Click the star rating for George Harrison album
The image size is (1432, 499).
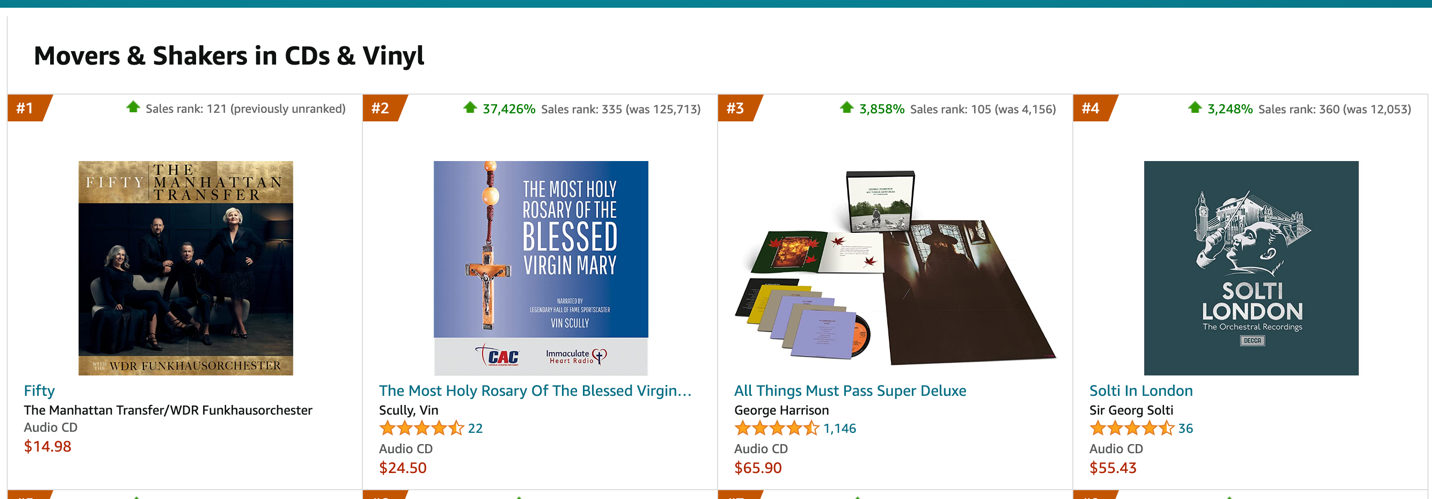click(776, 429)
